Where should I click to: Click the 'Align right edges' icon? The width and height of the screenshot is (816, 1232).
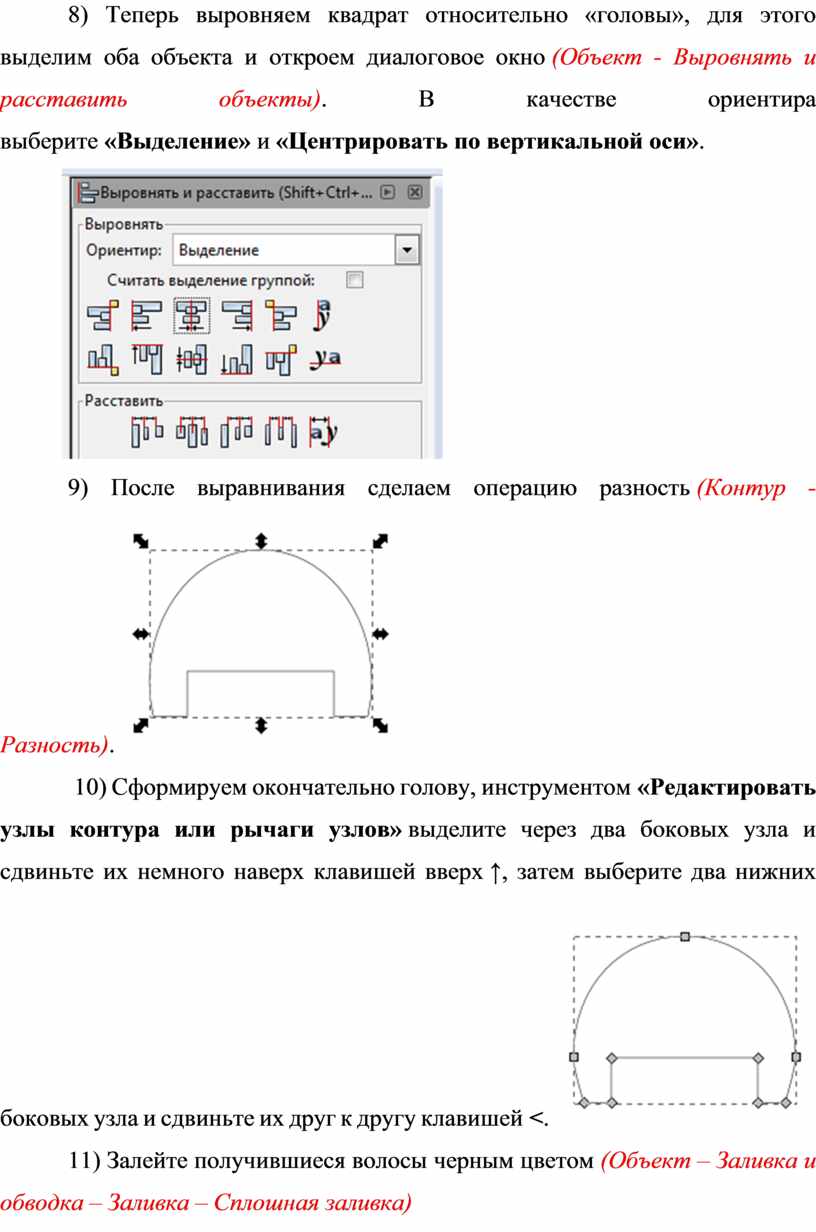coord(237,316)
